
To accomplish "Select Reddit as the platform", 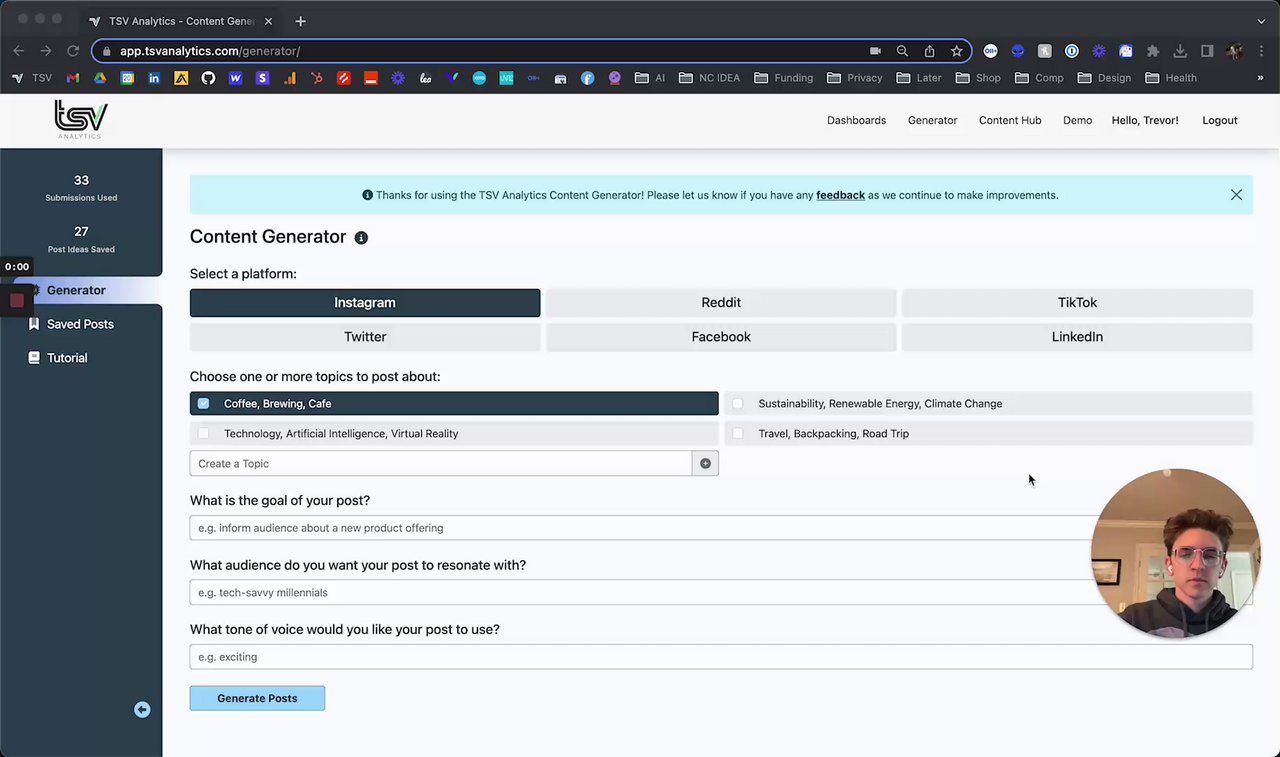I will [721, 303].
